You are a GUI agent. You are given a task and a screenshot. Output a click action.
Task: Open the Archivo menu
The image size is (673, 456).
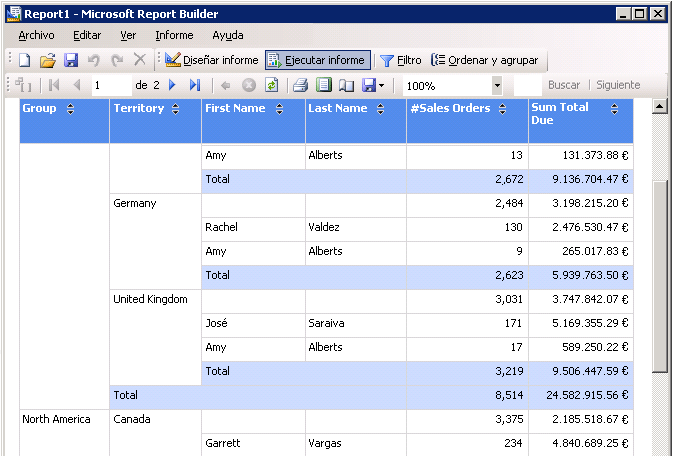coord(36,35)
